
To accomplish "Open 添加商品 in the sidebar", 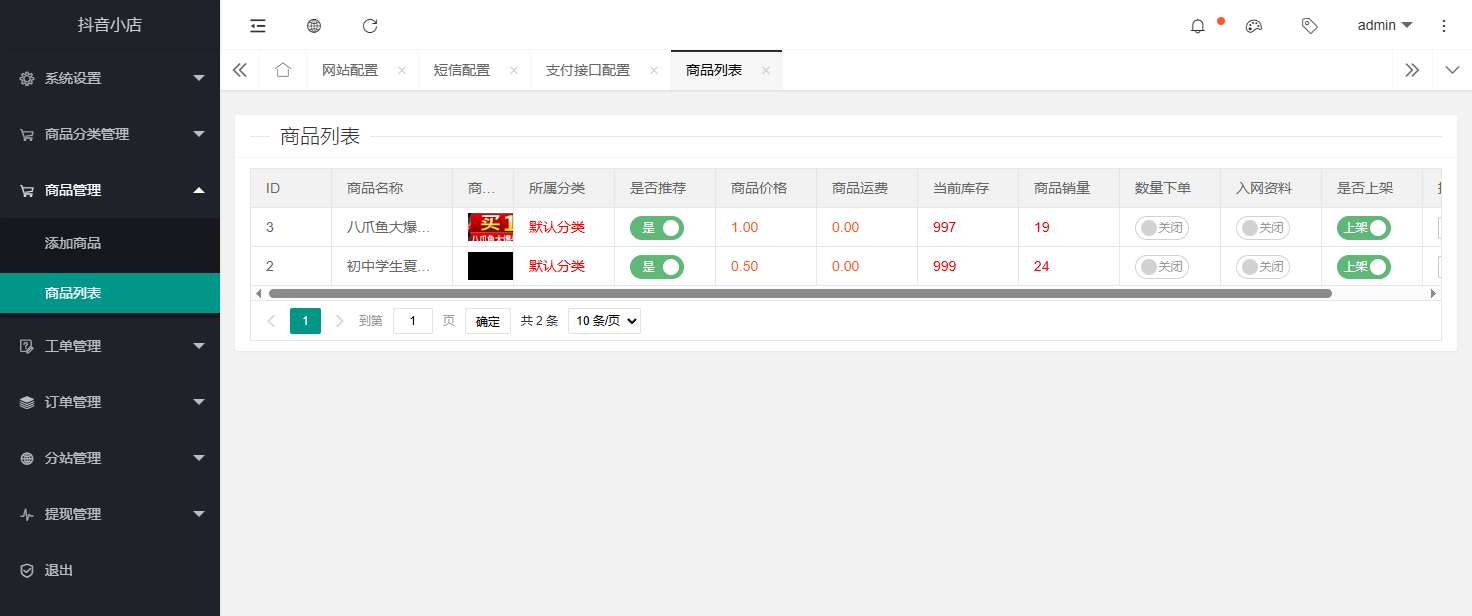I will coord(110,243).
